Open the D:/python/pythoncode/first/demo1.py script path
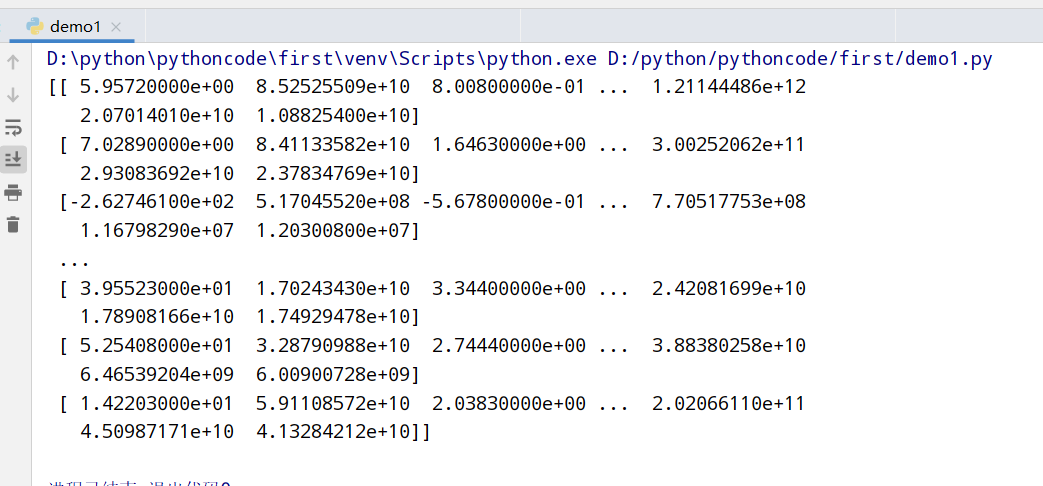The width and height of the screenshot is (1043, 486). coord(800,59)
